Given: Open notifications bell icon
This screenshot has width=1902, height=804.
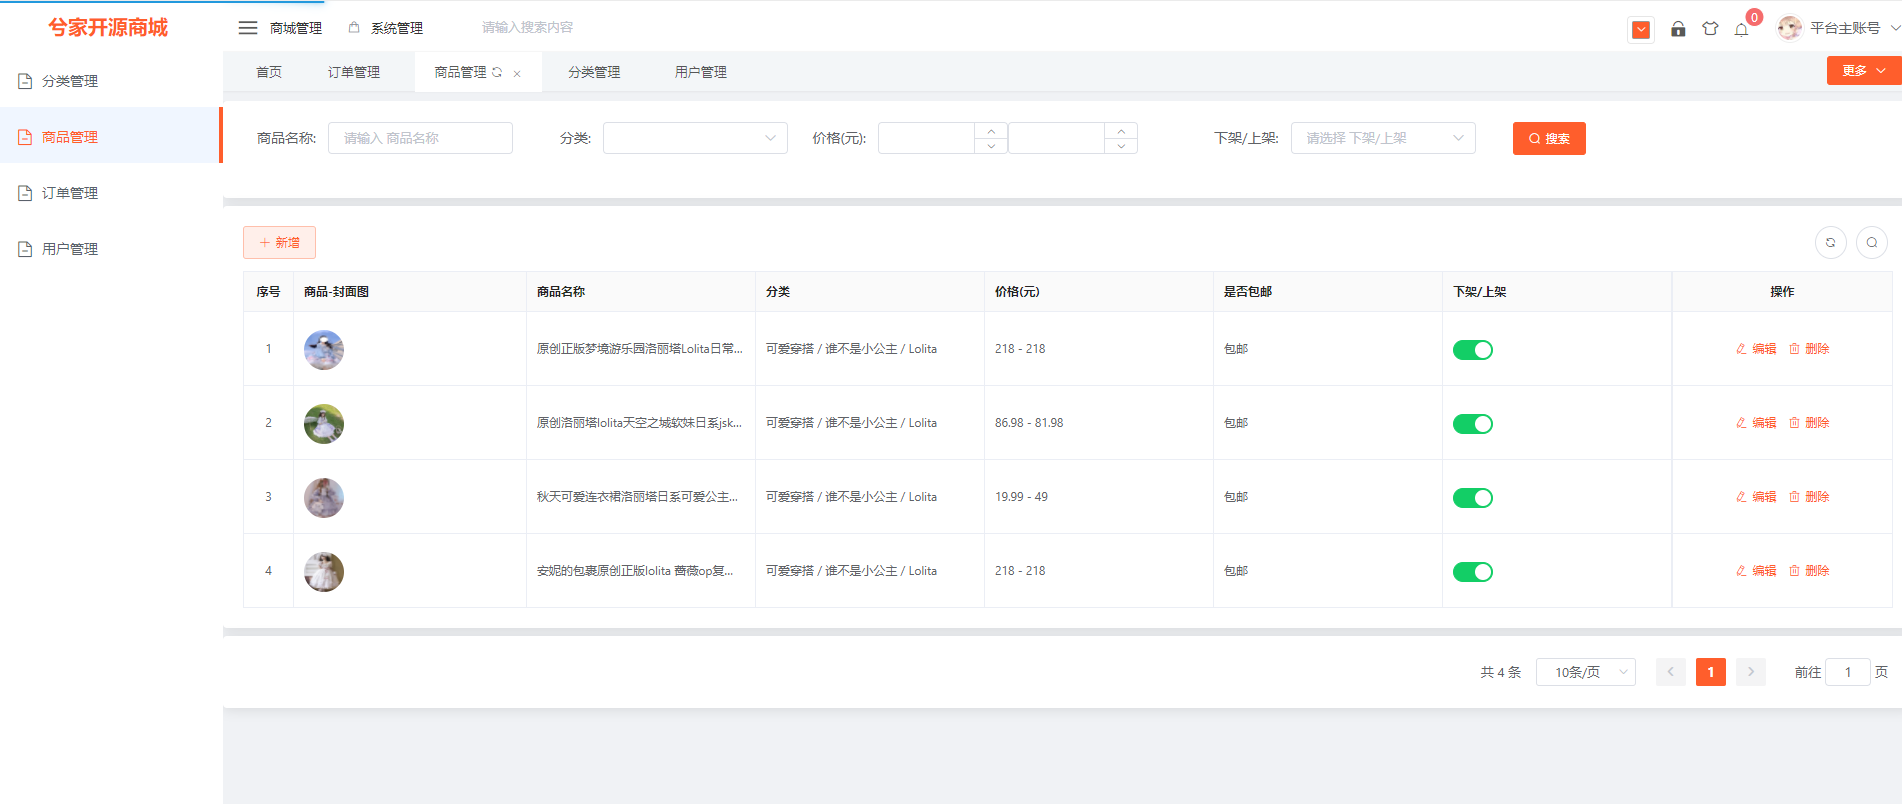Looking at the screenshot, I should 1742,29.
